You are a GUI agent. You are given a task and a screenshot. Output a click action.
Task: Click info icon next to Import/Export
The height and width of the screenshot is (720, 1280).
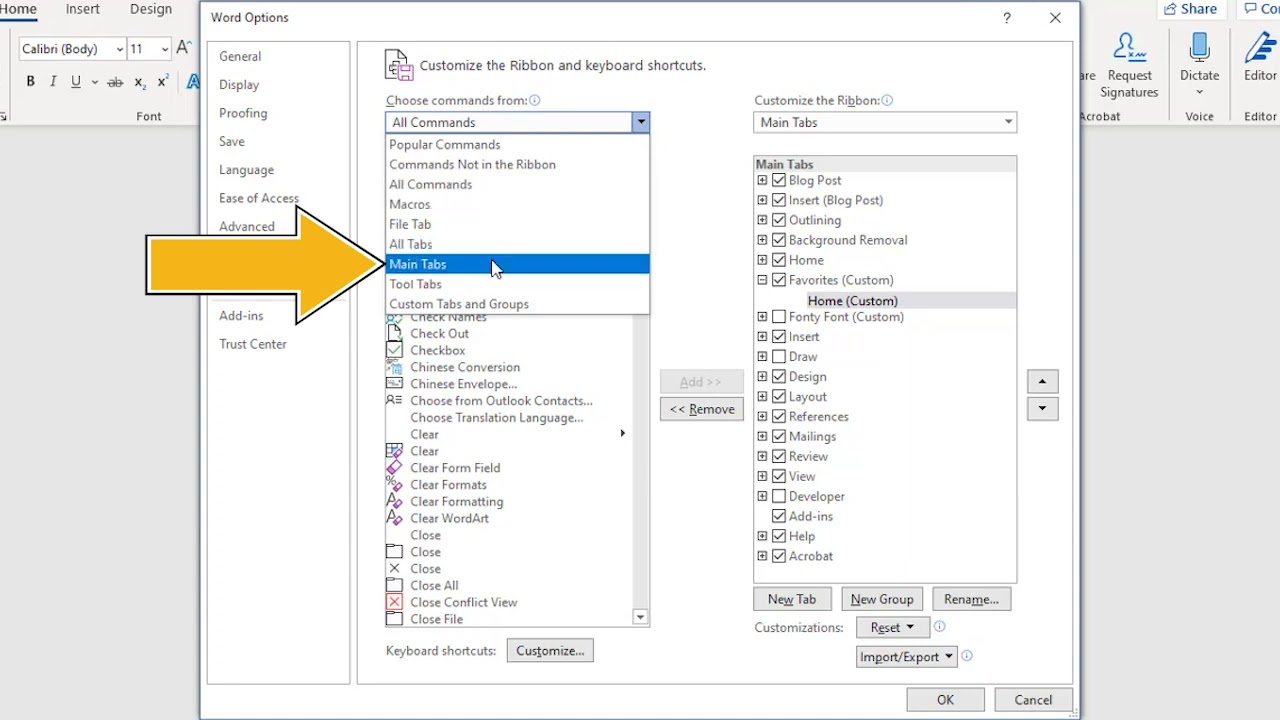967,656
